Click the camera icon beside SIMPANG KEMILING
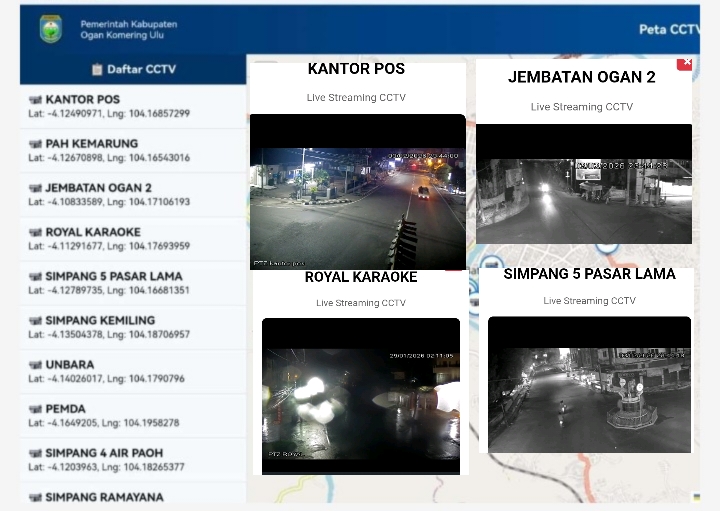Viewport: 720px width, 511px height. pyautogui.click(x=36, y=321)
